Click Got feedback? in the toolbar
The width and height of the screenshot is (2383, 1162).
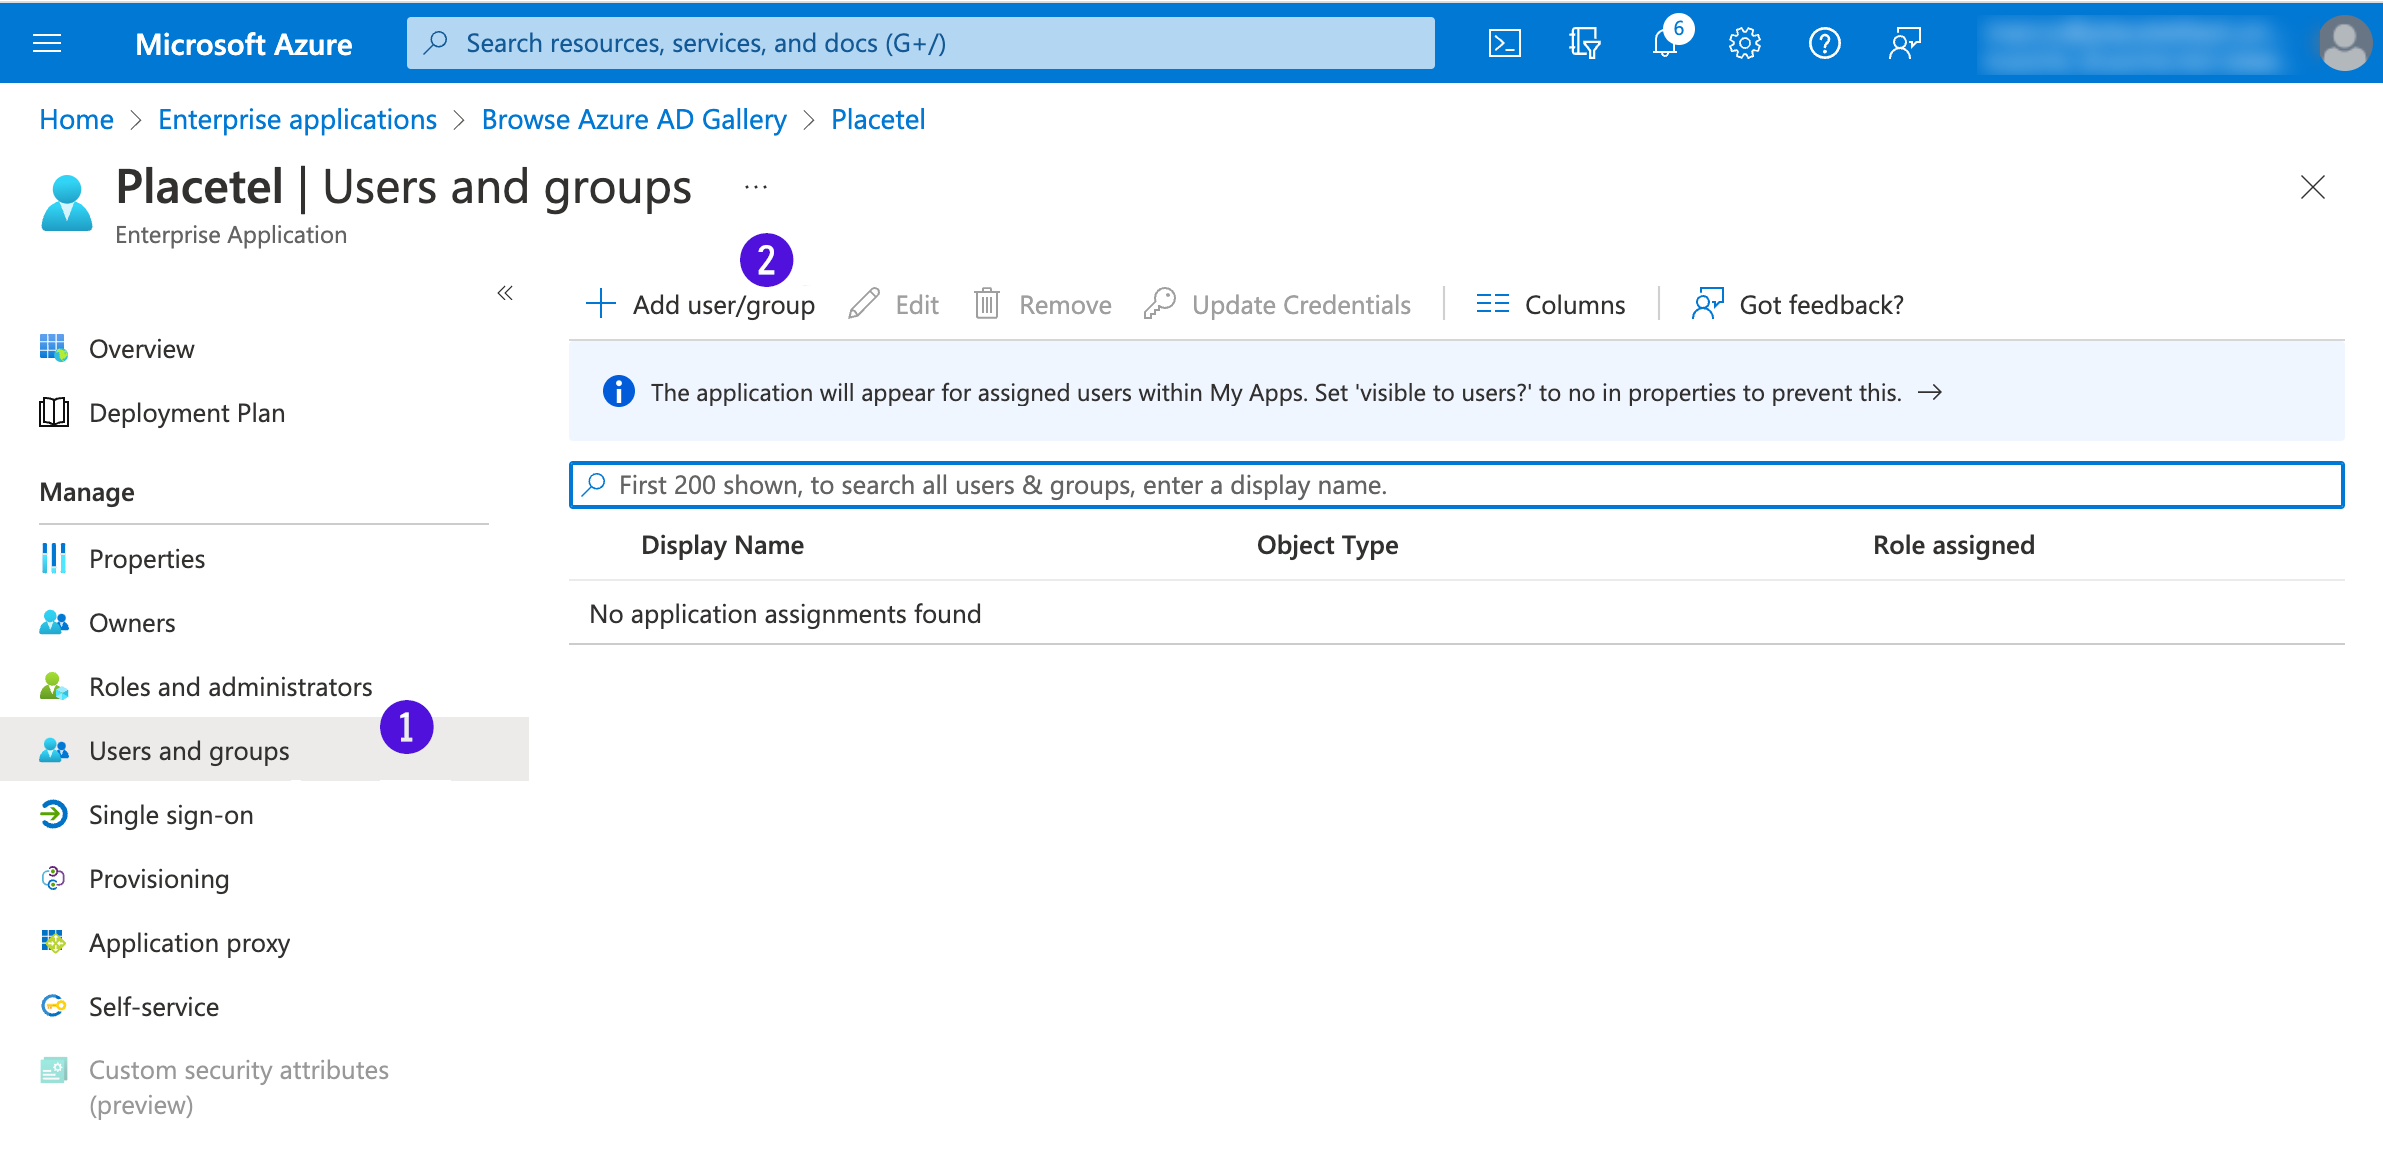(x=1798, y=304)
